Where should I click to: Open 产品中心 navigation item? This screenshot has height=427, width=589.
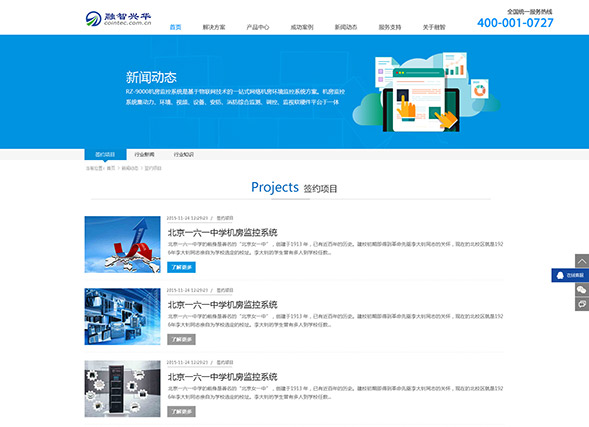point(258,27)
